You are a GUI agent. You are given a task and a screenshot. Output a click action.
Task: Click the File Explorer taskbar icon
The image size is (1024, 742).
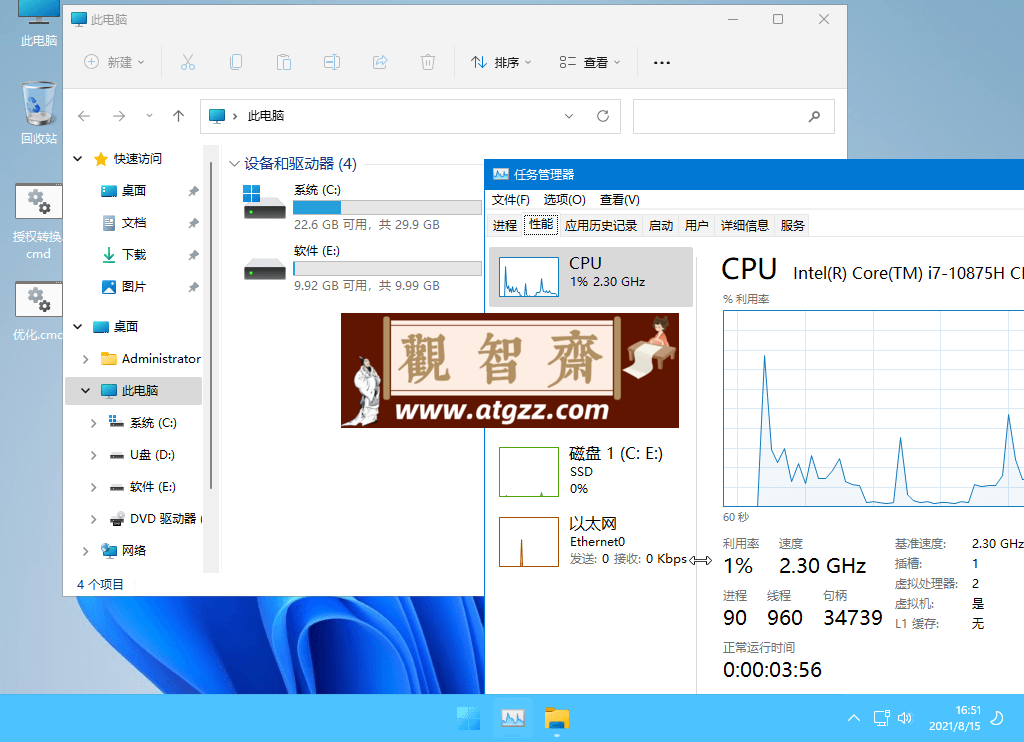pos(557,718)
